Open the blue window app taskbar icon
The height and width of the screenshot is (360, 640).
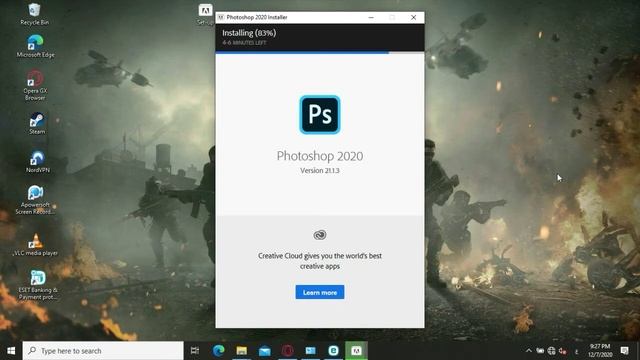click(311, 351)
